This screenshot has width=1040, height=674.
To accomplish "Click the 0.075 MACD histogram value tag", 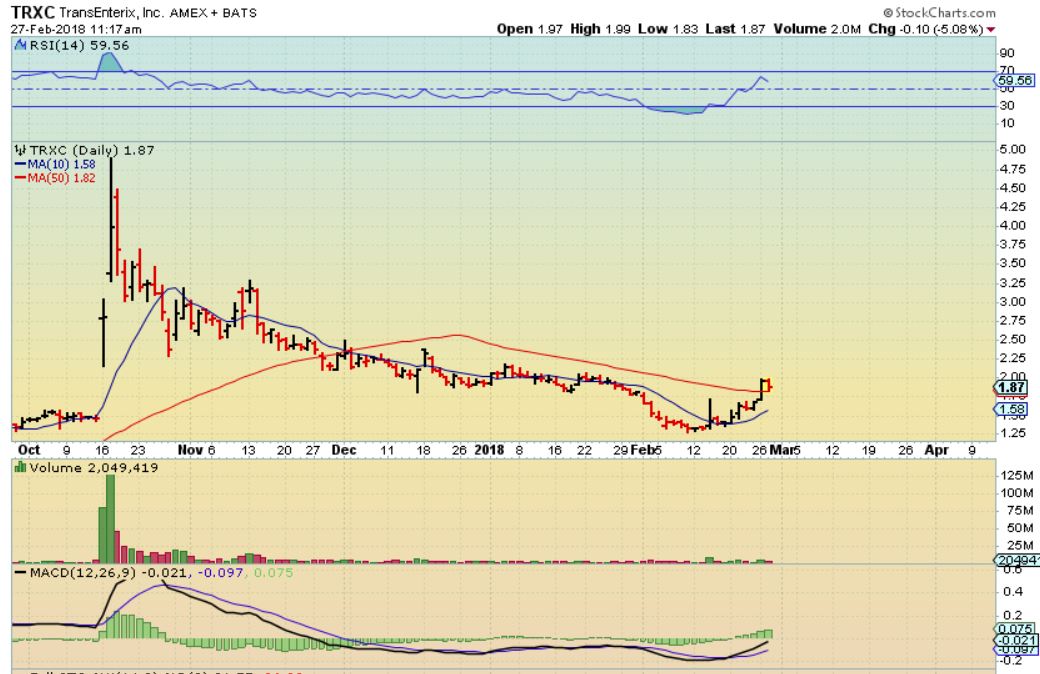I will pos(1015,629).
